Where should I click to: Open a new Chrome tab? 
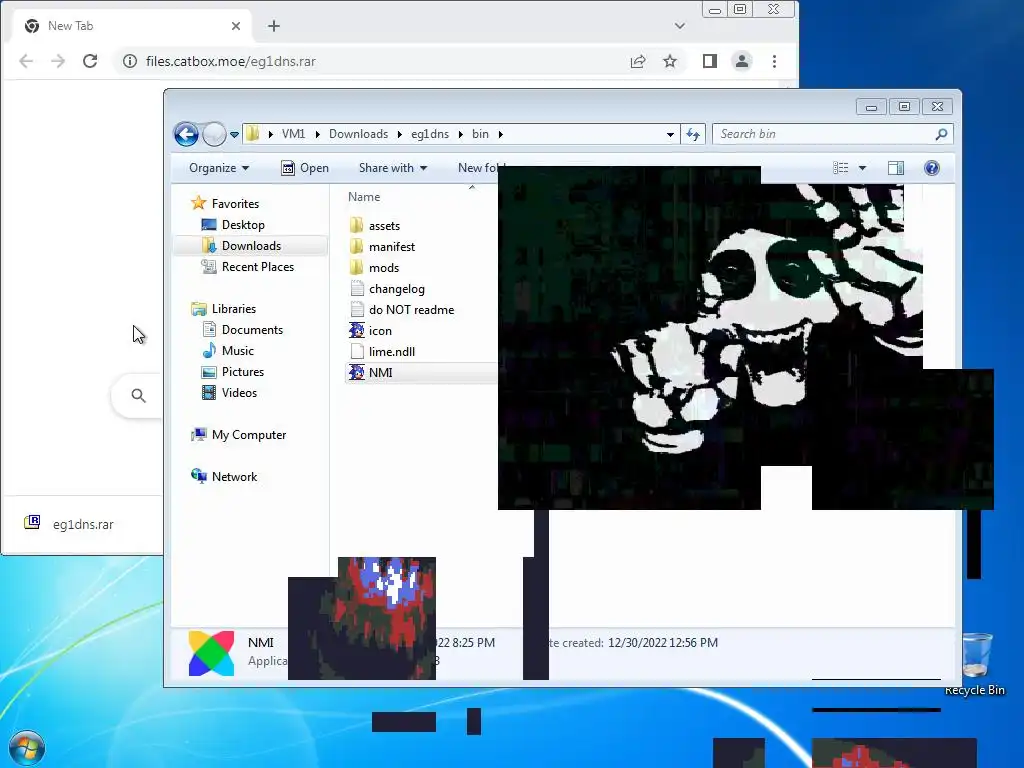coord(274,26)
